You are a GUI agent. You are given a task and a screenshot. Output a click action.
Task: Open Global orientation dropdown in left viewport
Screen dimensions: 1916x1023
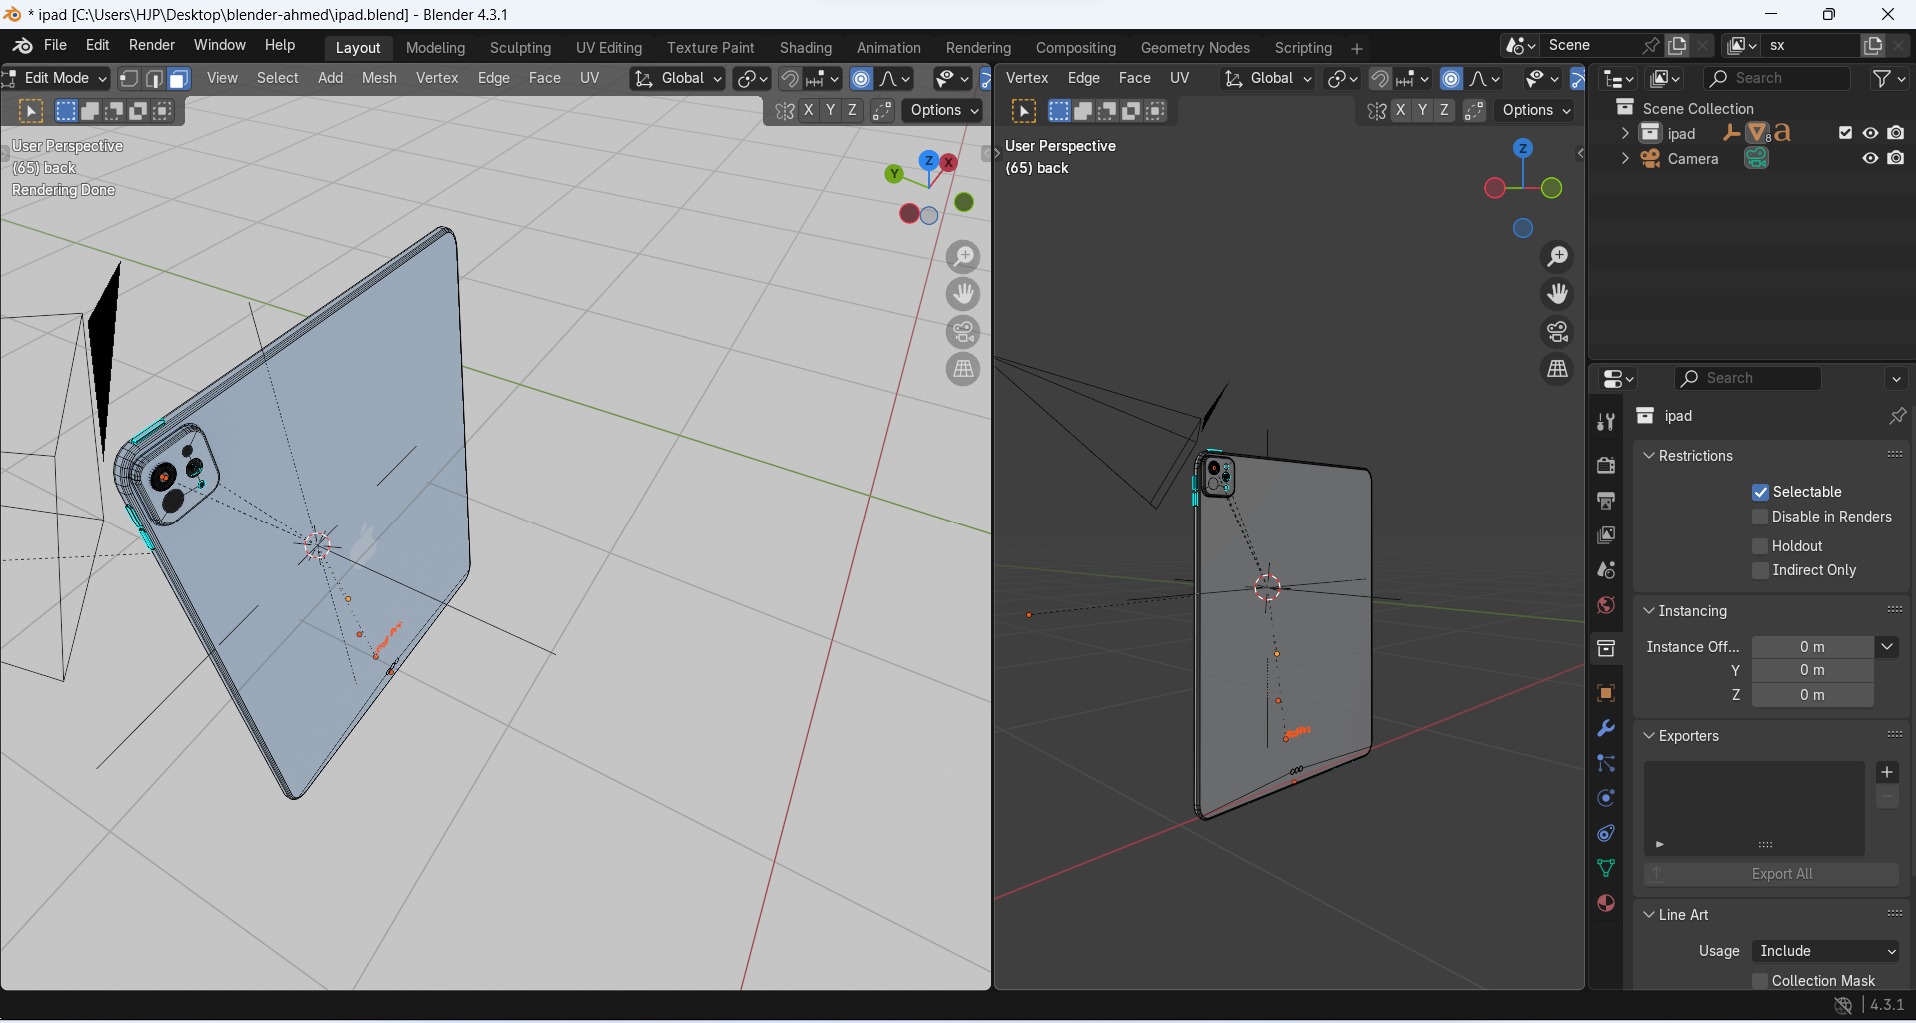tap(678, 79)
